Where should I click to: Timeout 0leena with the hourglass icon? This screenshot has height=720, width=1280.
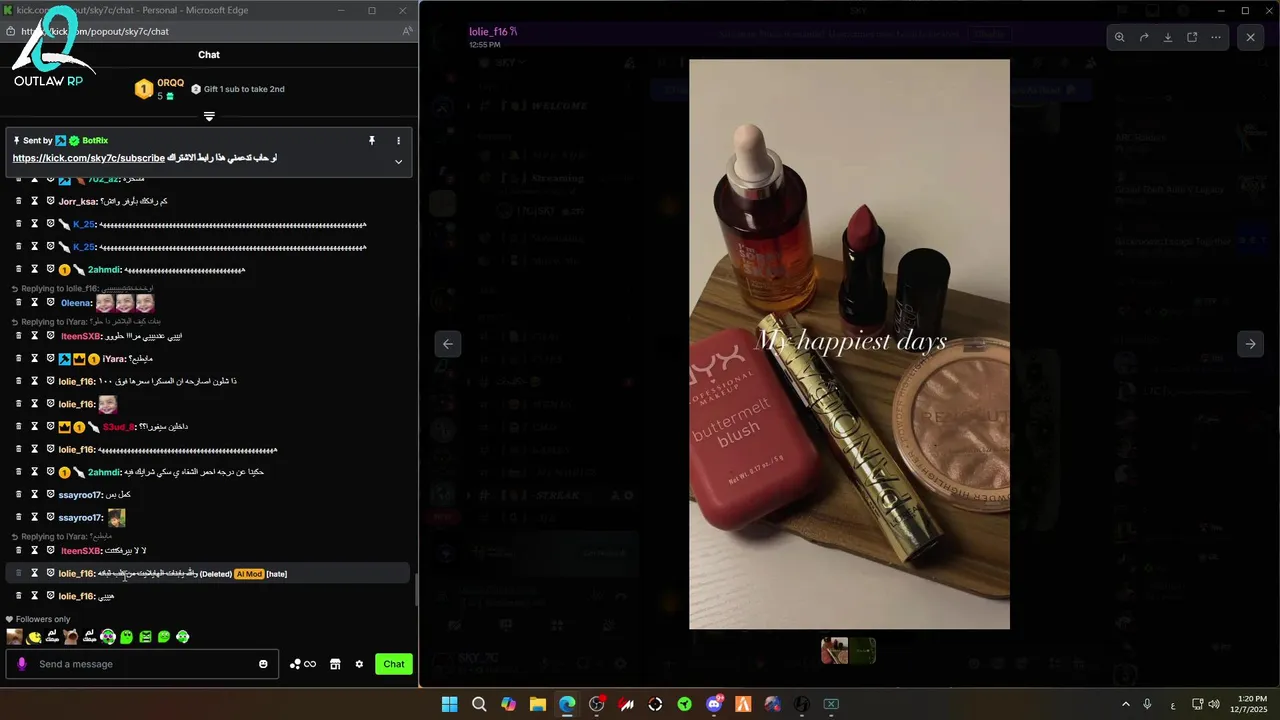pos(34,302)
